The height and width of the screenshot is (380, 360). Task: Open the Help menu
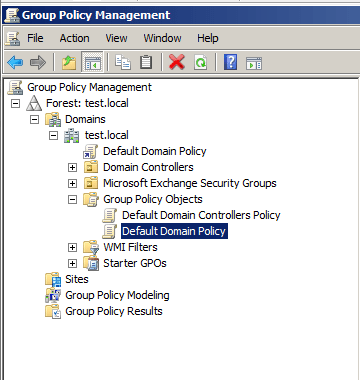(x=208, y=38)
